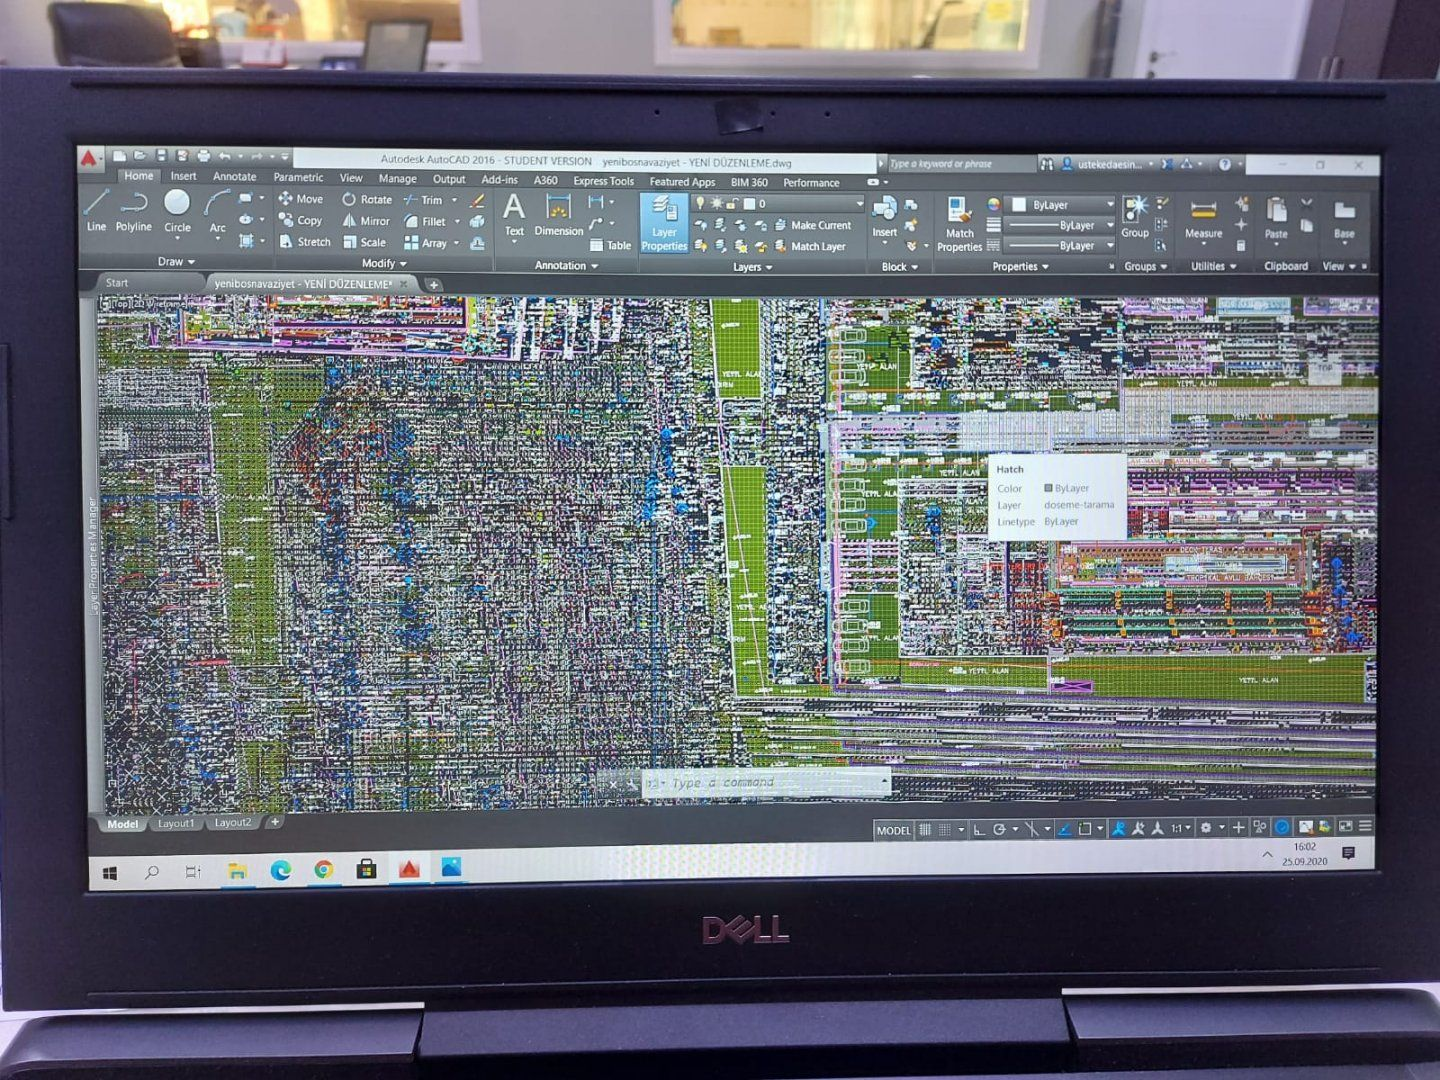The image size is (1440, 1080).
Task: Open the Insert ribbon tab
Action: pyautogui.click(x=183, y=176)
